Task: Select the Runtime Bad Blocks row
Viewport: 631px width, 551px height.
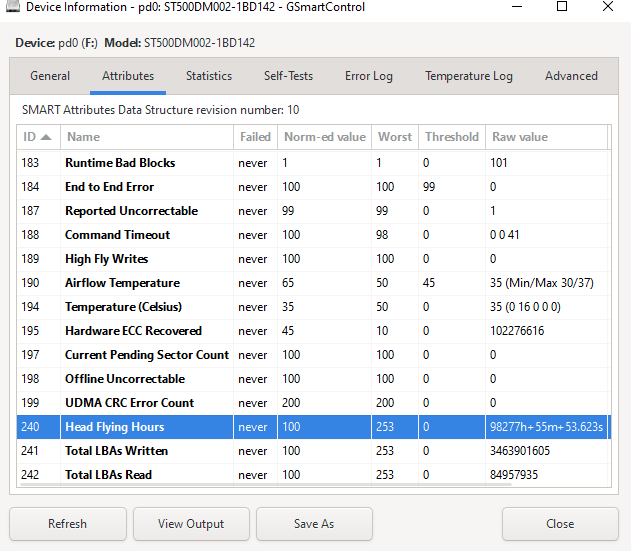Action: click(x=120, y=163)
